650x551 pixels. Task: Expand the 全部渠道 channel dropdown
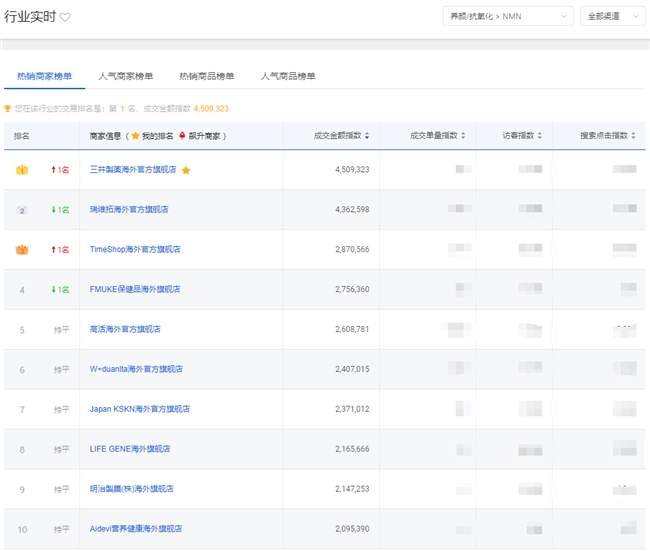(x=612, y=16)
